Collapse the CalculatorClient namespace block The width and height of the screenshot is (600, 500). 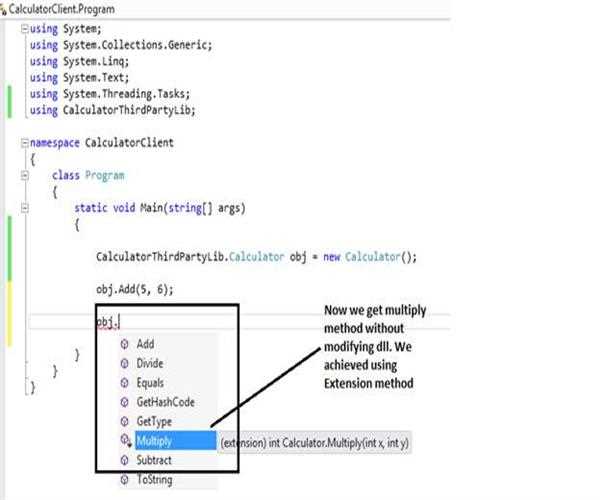click(x=25, y=143)
